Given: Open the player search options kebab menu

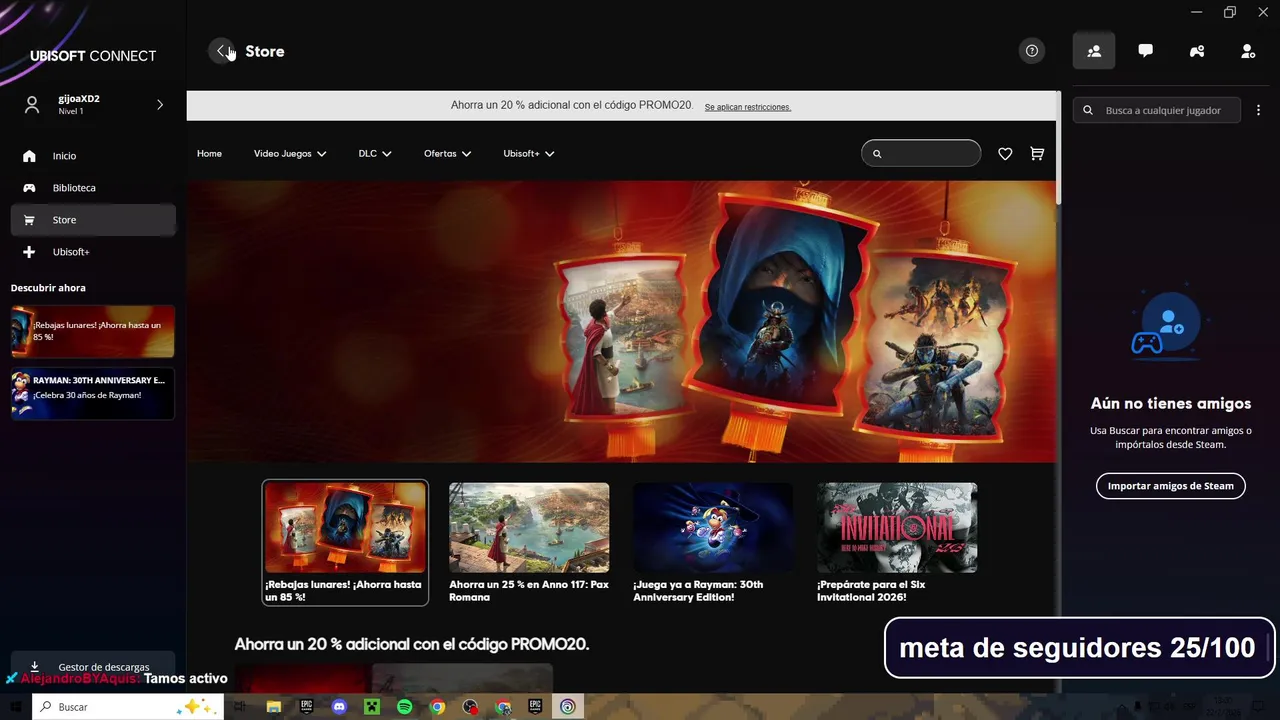Looking at the screenshot, I should click(1259, 110).
